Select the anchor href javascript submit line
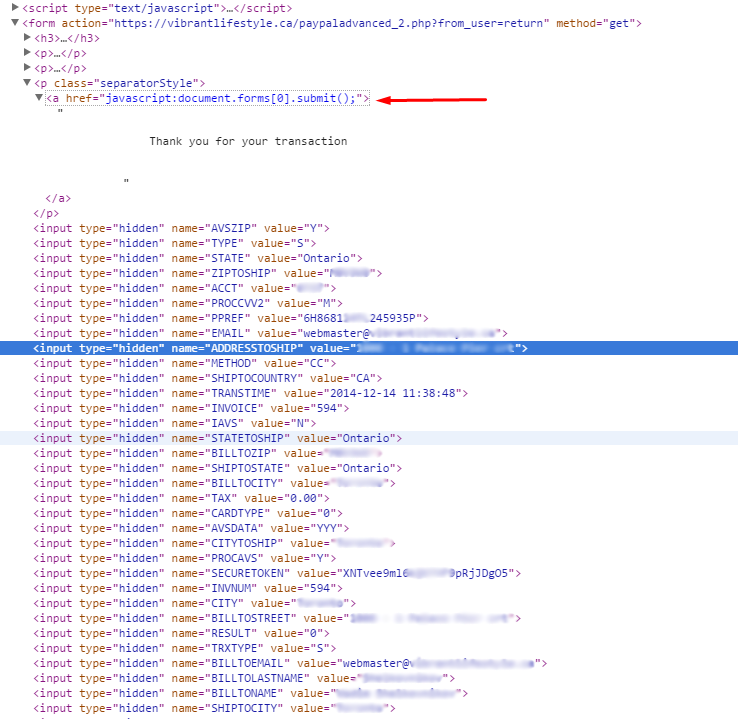Screen dimensions: 738x719 (208, 98)
